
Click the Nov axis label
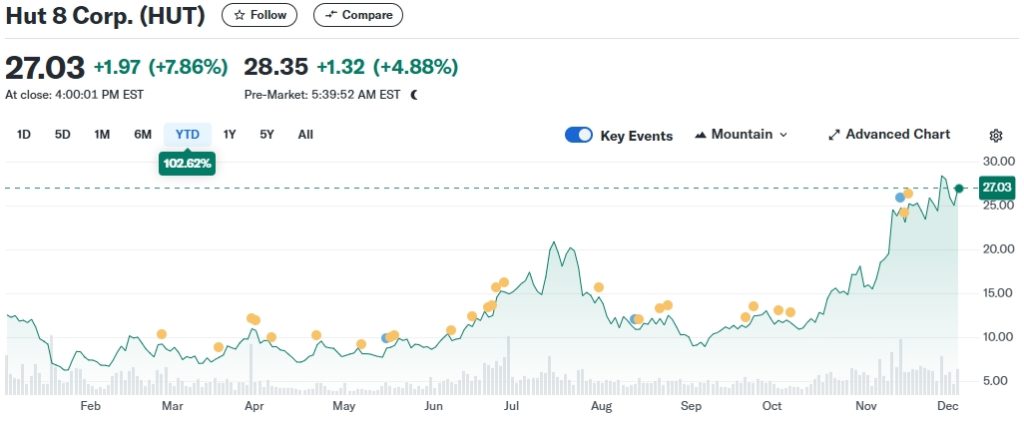pos(866,406)
